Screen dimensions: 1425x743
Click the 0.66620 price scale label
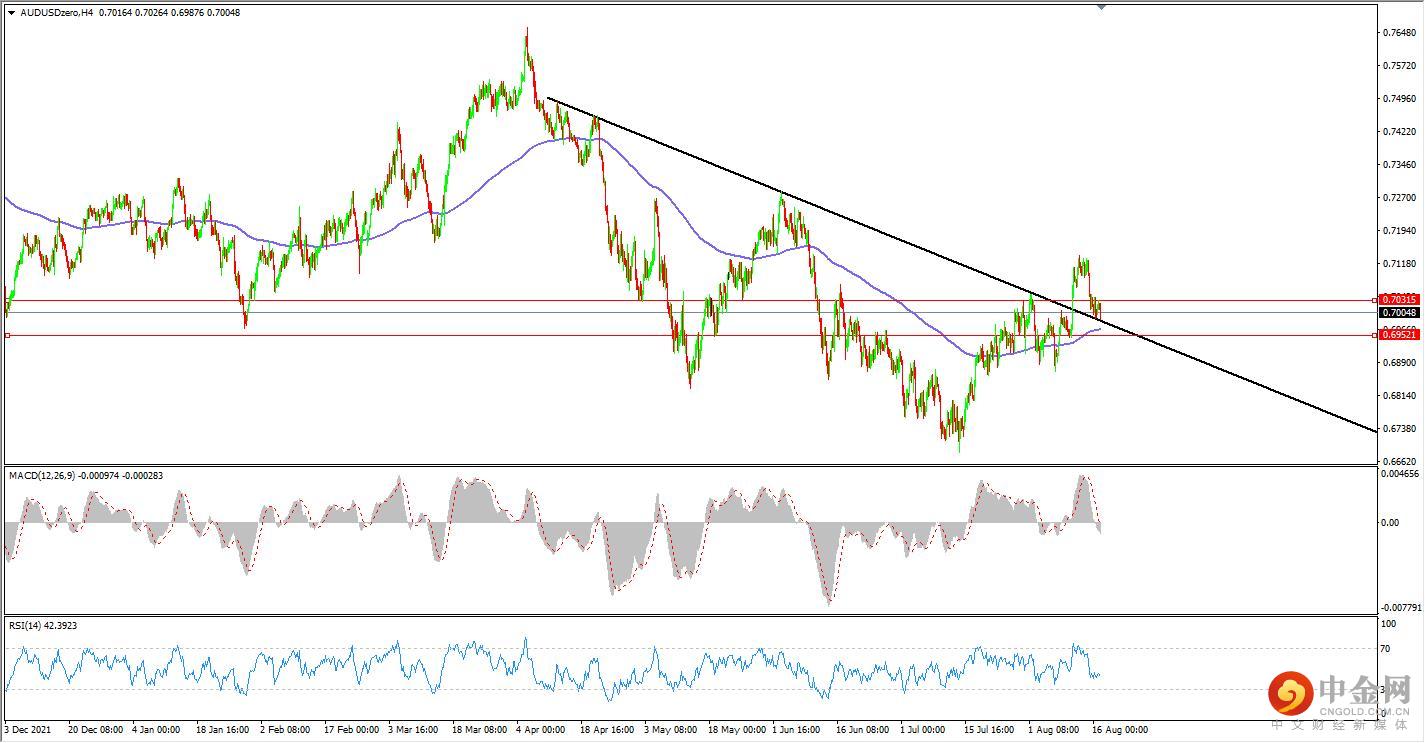tap(1399, 461)
